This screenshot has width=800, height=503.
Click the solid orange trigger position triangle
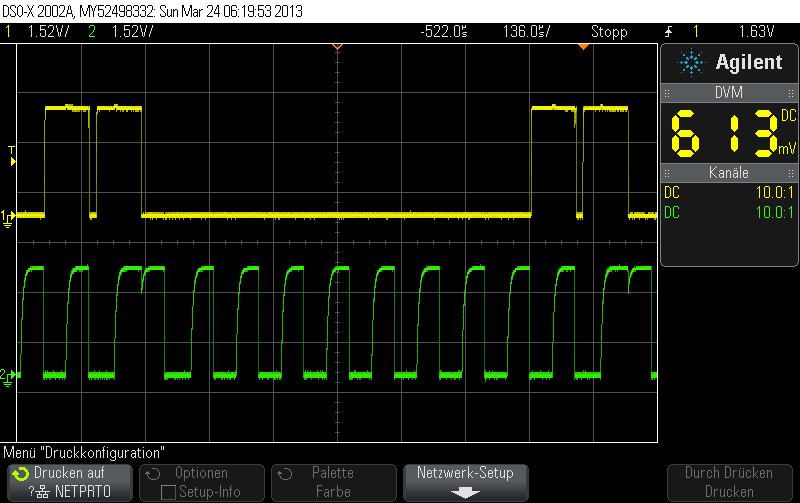[583, 47]
